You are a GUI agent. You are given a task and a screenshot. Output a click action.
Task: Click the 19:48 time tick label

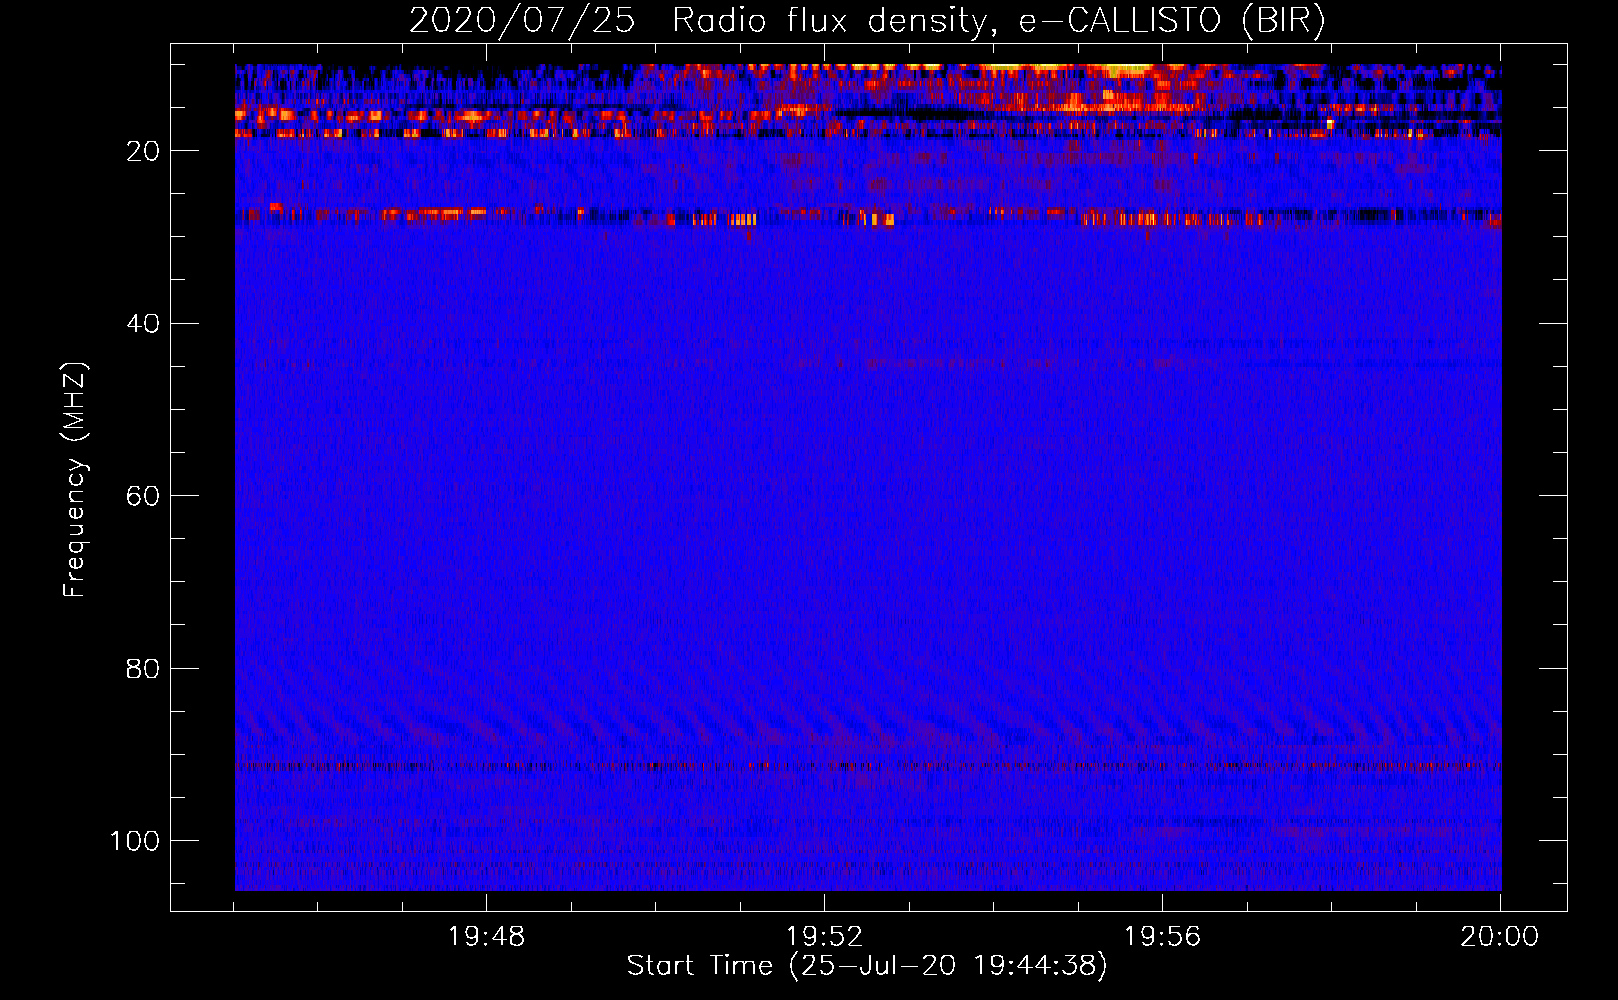coord(486,937)
